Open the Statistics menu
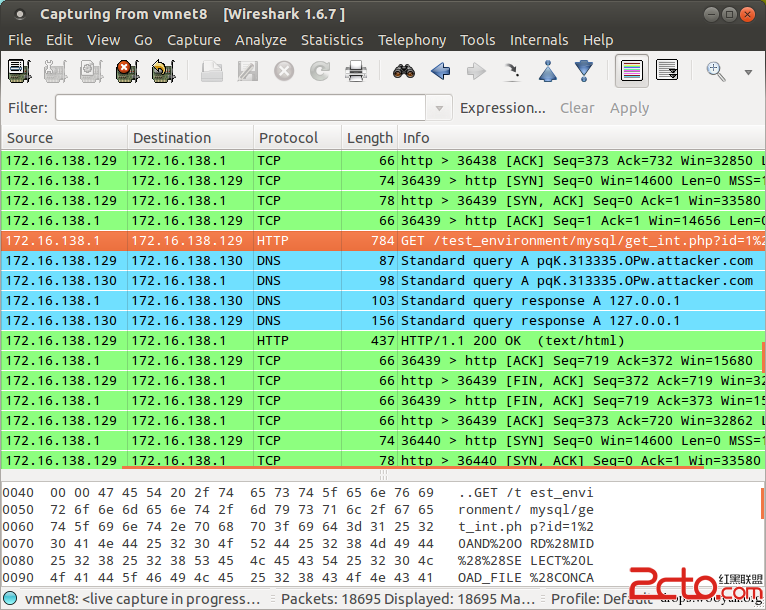The width and height of the screenshot is (766, 610). coord(332,40)
